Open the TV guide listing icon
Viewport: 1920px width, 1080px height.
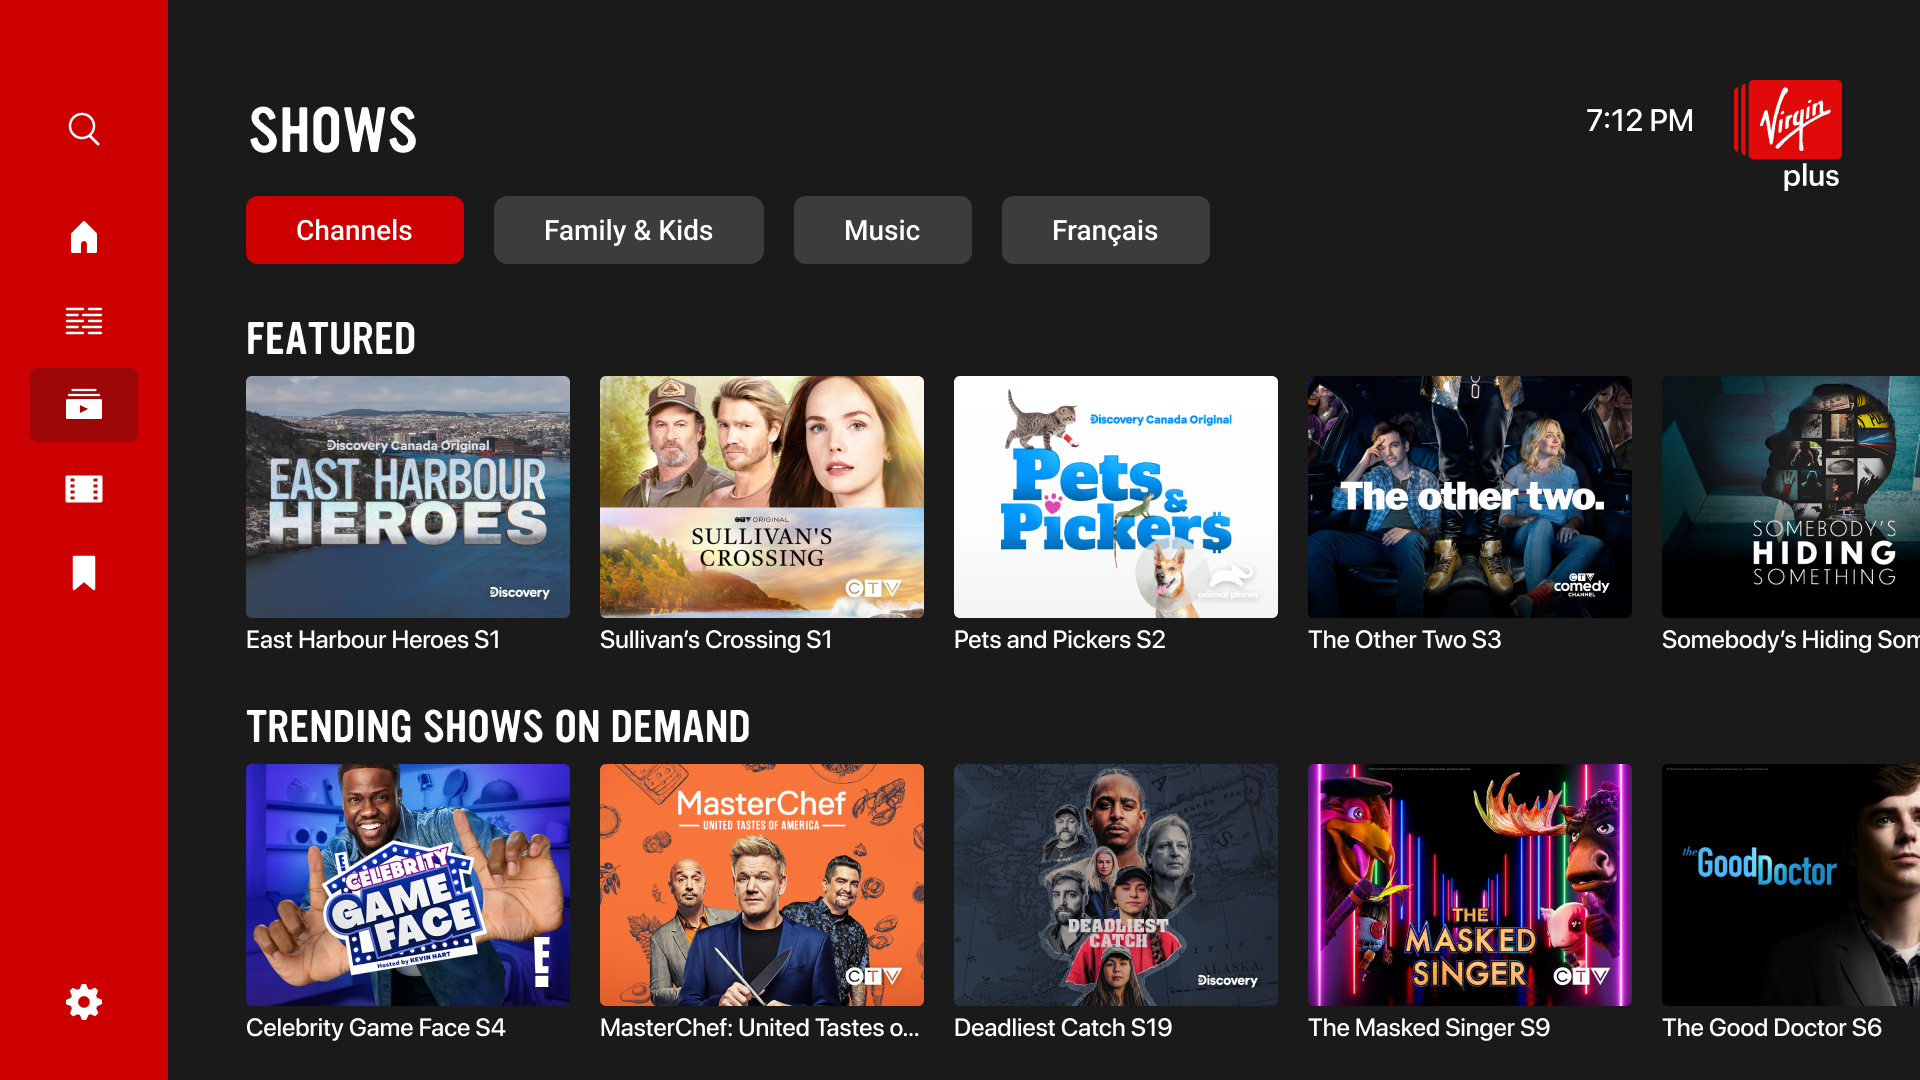(x=84, y=321)
